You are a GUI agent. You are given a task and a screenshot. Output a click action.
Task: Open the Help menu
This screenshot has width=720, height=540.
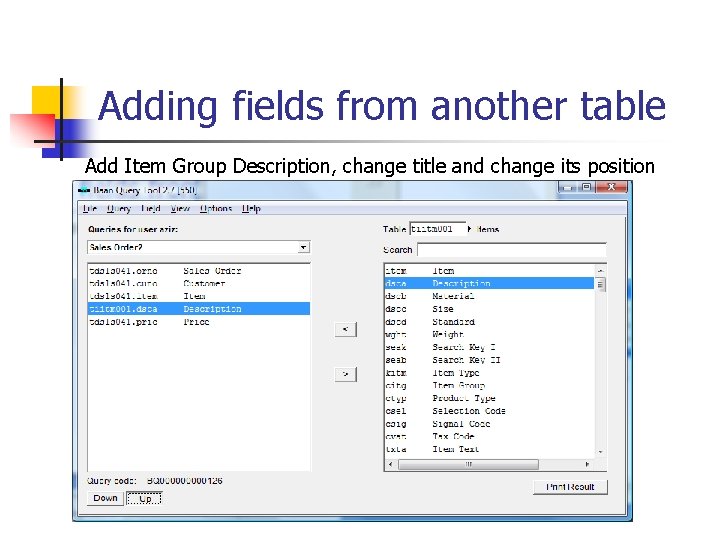point(251,208)
